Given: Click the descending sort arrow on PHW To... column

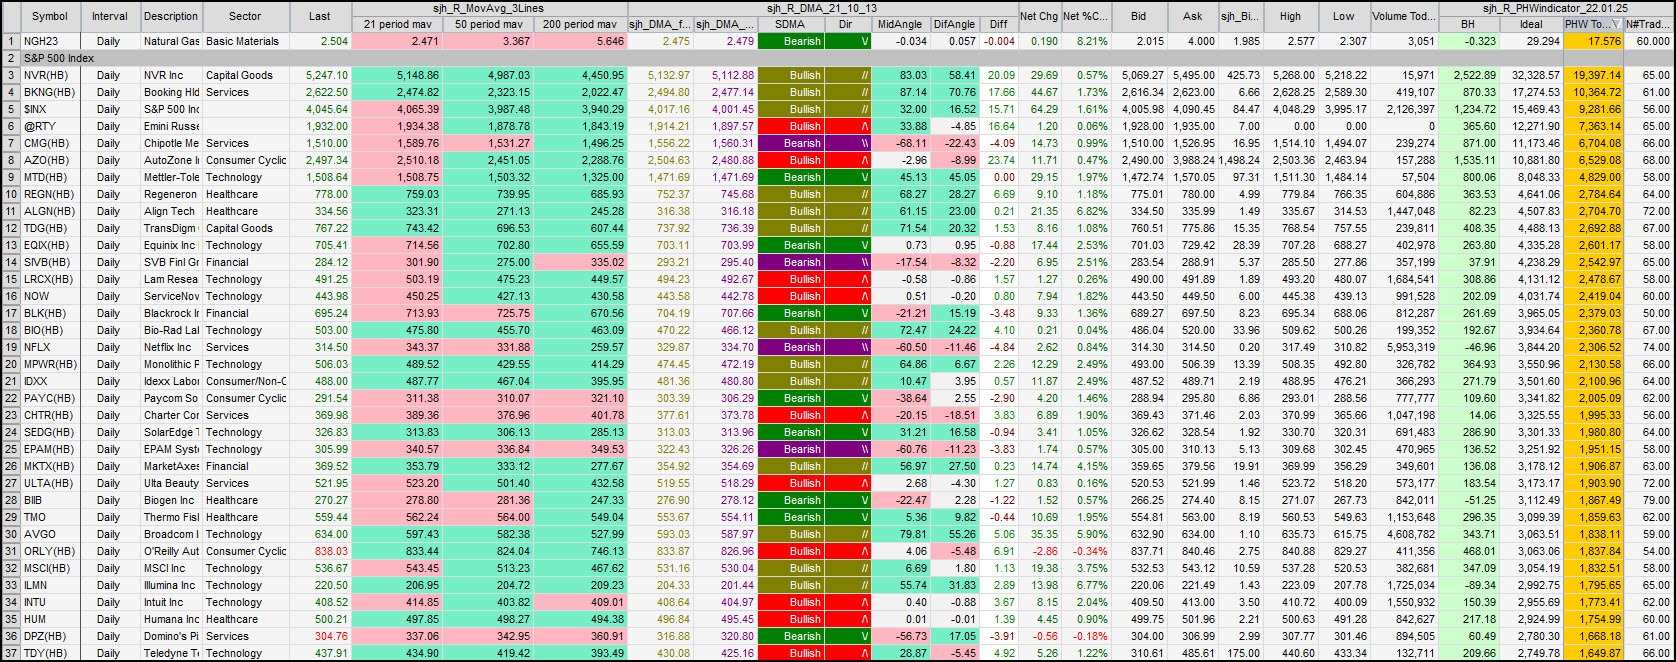Looking at the screenshot, I should click(1616, 24).
